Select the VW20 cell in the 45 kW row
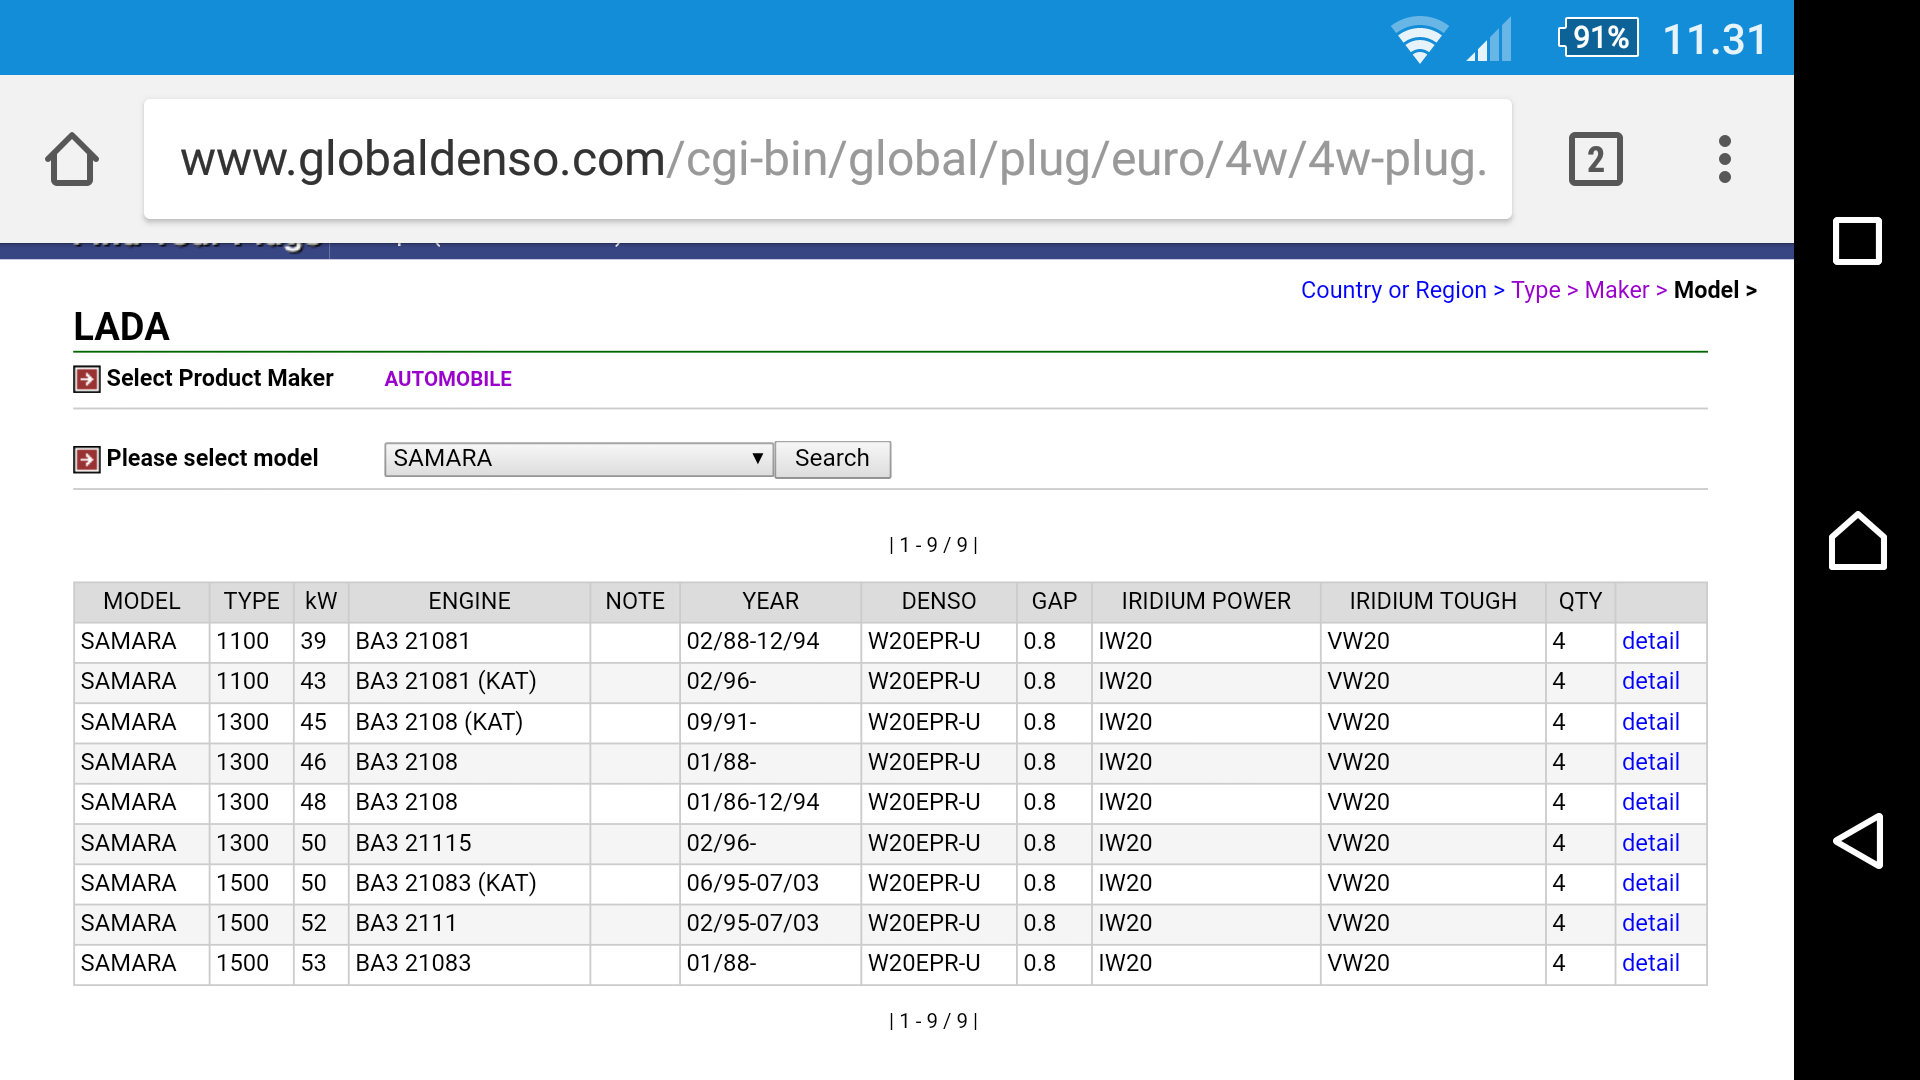Viewport: 1920px width, 1080px height. click(1432, 722)
